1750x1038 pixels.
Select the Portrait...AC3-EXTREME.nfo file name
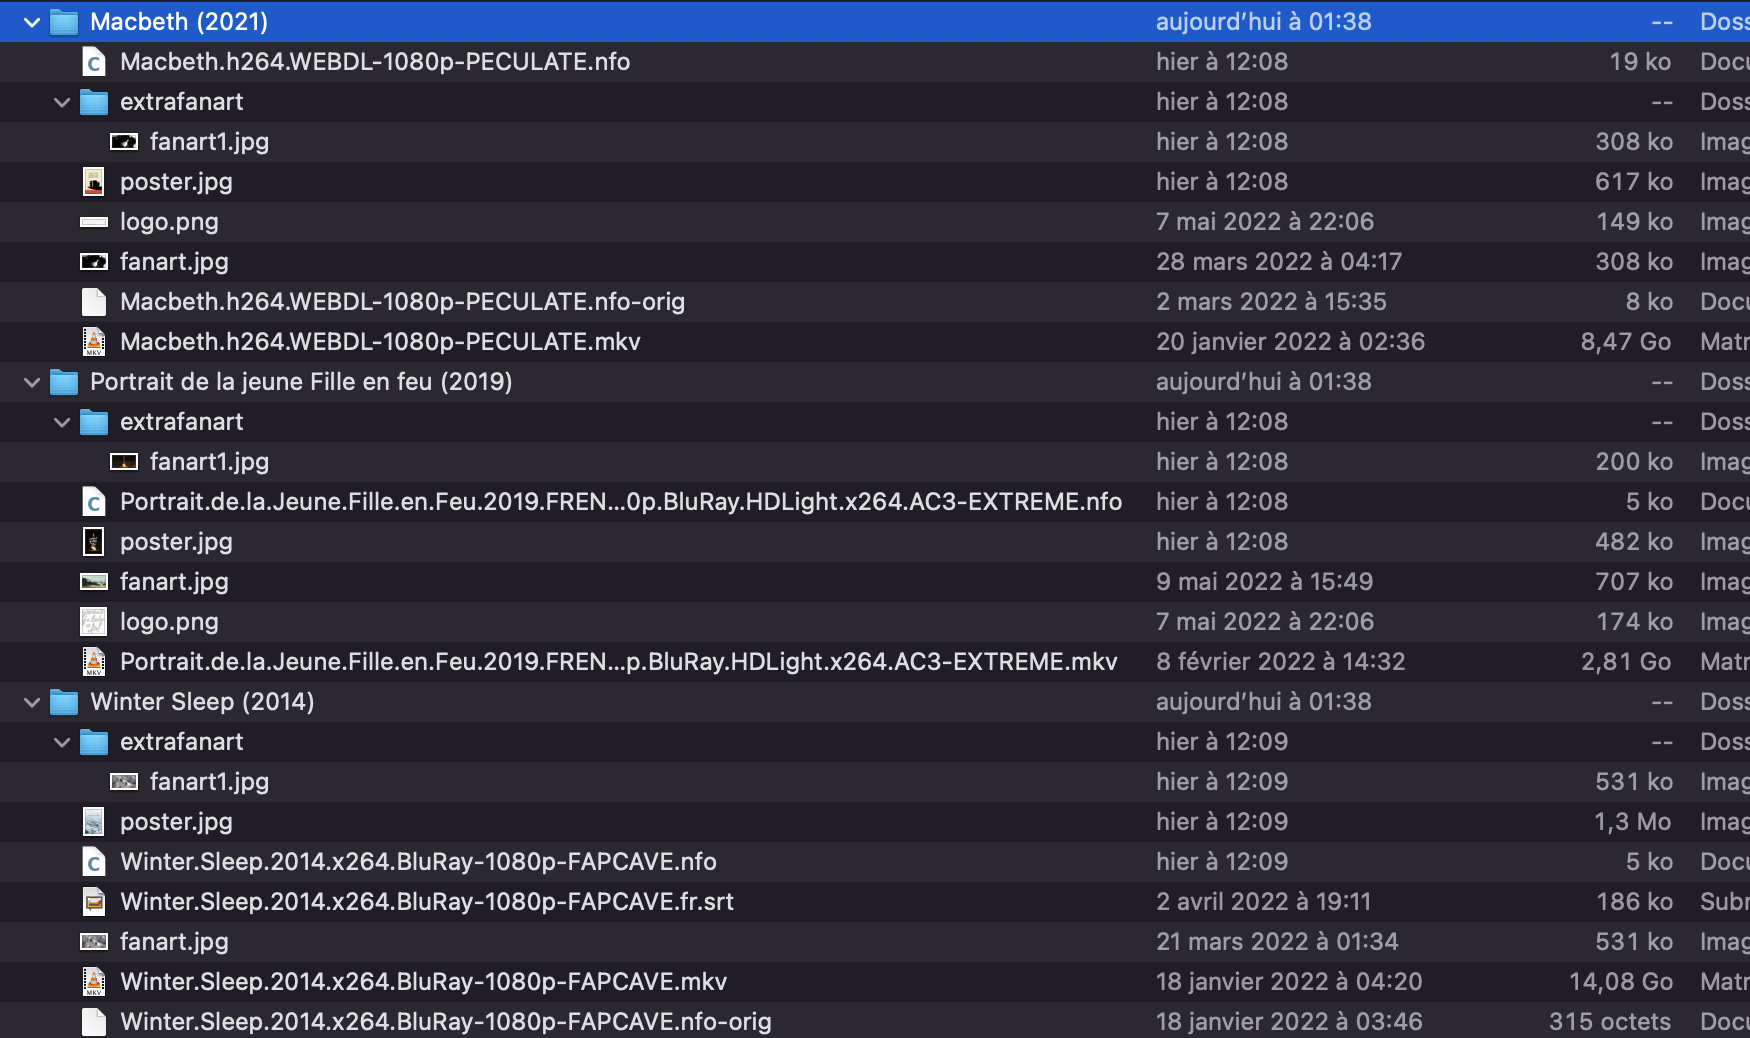621,502
